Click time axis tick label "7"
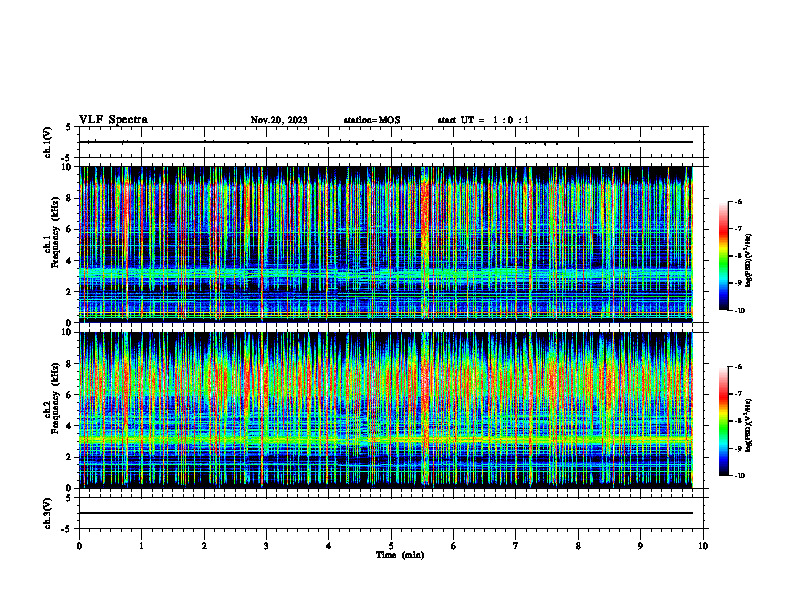This screenshot has height=612, width=792. click(x=516, y=546)
